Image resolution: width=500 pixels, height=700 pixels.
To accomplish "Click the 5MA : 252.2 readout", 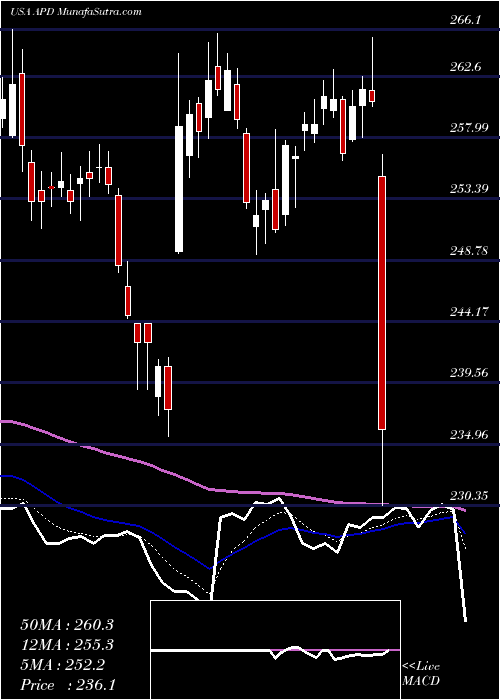I will click(x=62, y=665).
